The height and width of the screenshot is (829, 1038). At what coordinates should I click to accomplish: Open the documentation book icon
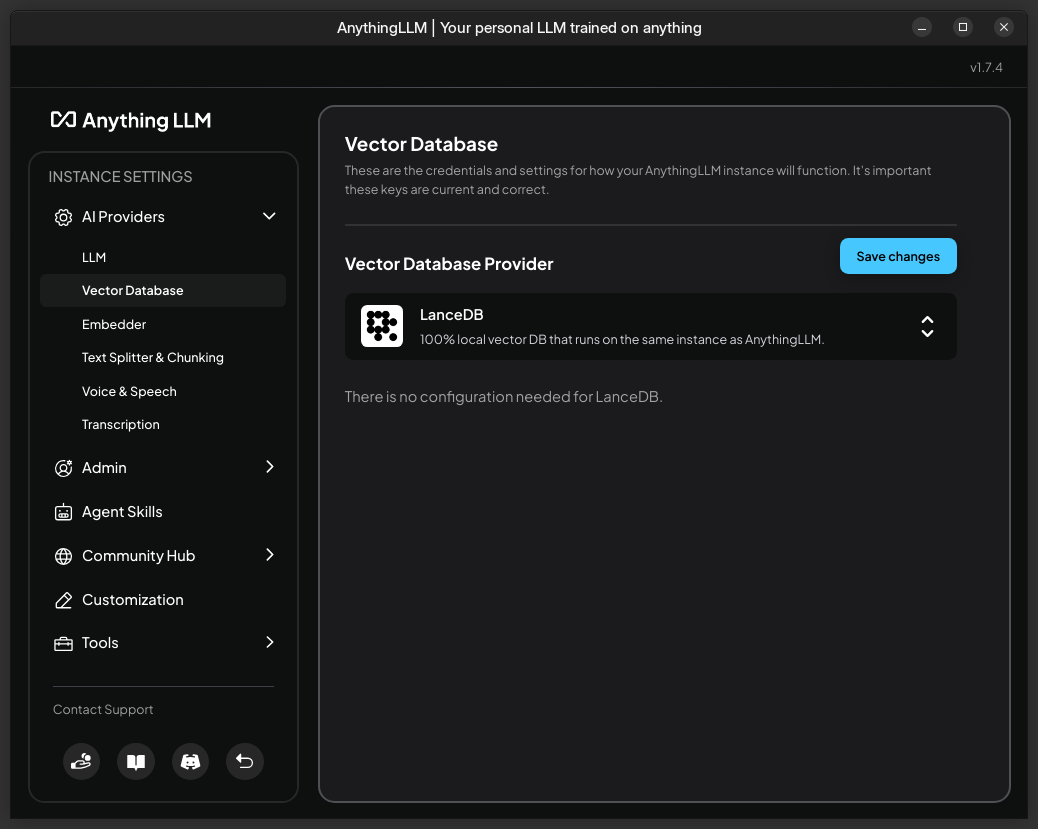(136, 762)
